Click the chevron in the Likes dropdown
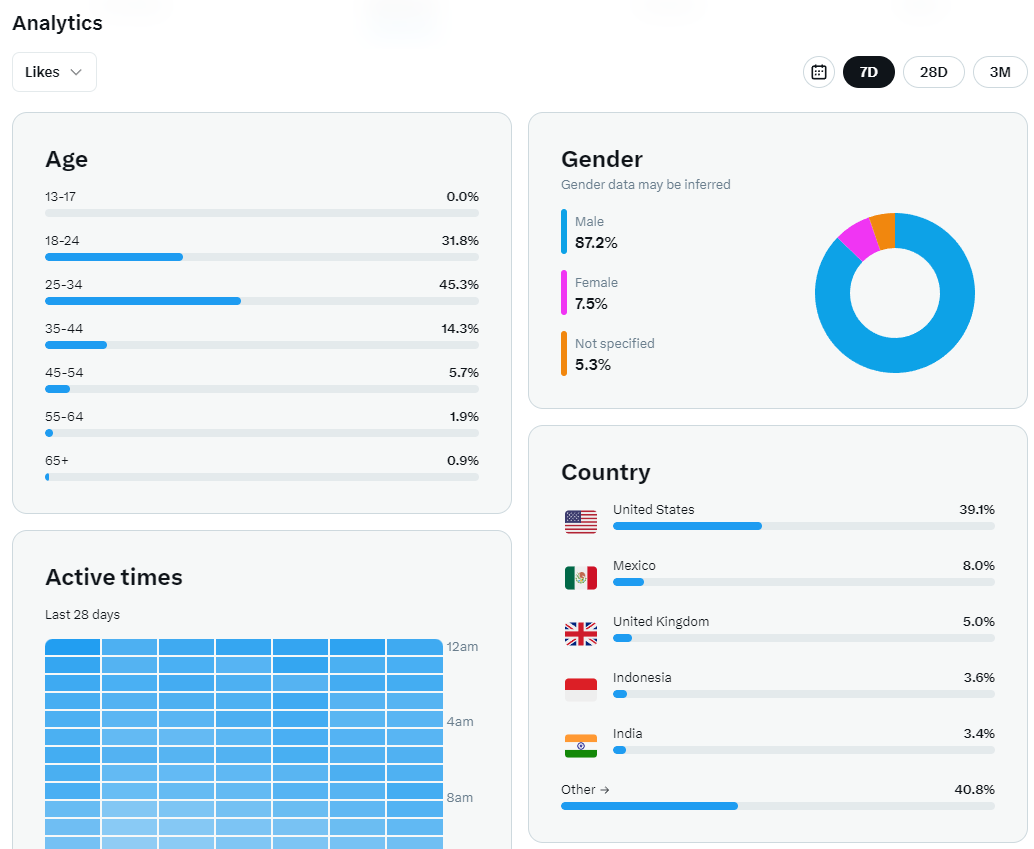 (76, 72)
